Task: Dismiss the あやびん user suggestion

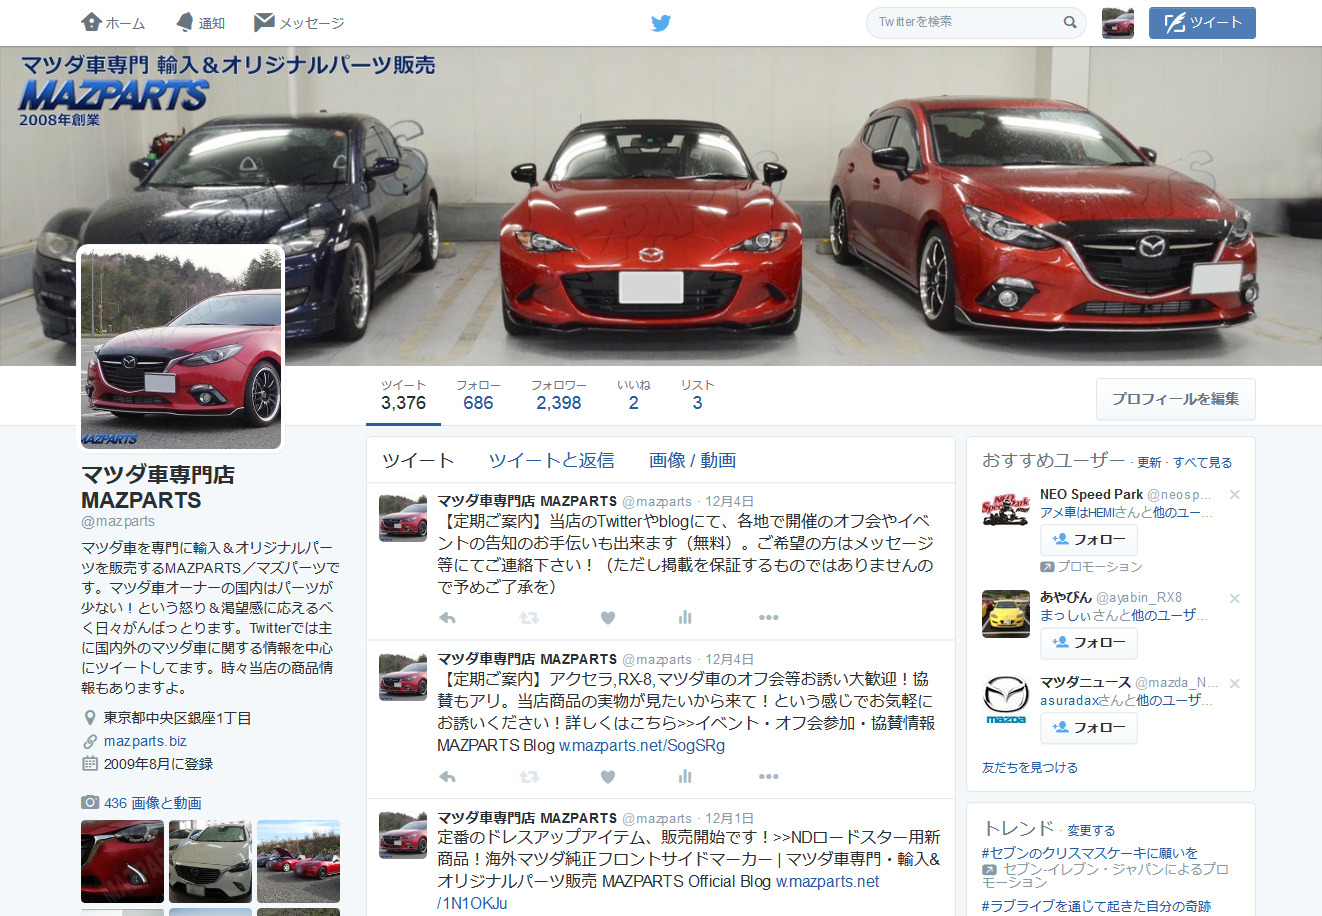Action: [1235, 600]
